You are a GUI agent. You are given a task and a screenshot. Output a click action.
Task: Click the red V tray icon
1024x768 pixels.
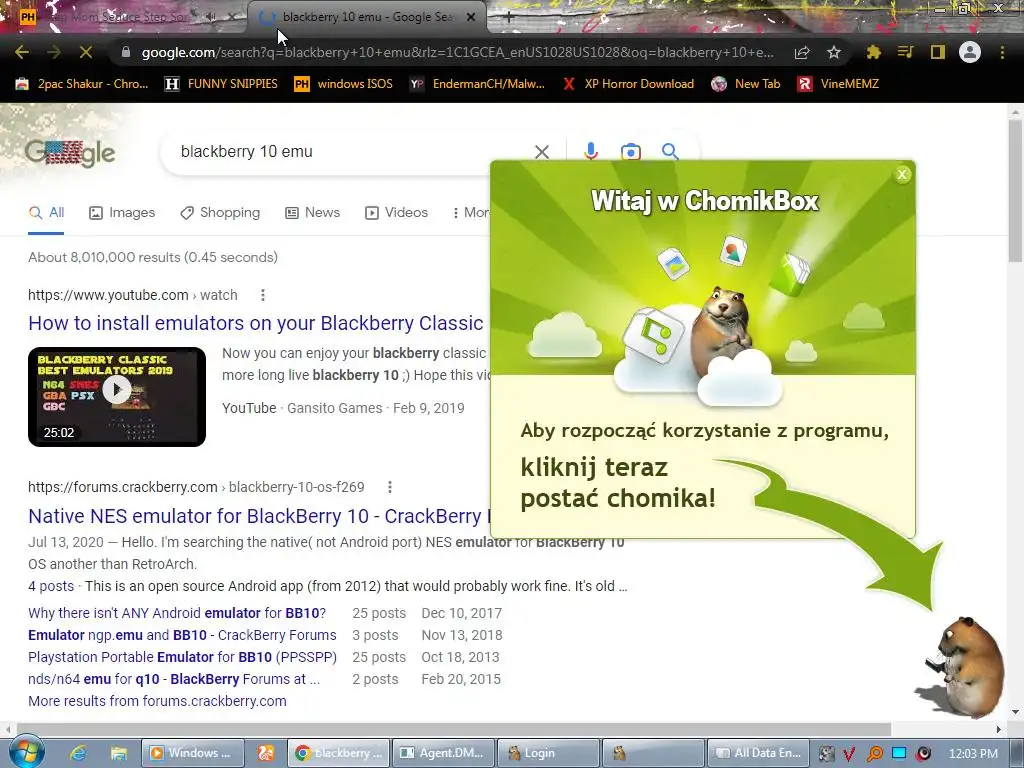(x=849, y=754)
